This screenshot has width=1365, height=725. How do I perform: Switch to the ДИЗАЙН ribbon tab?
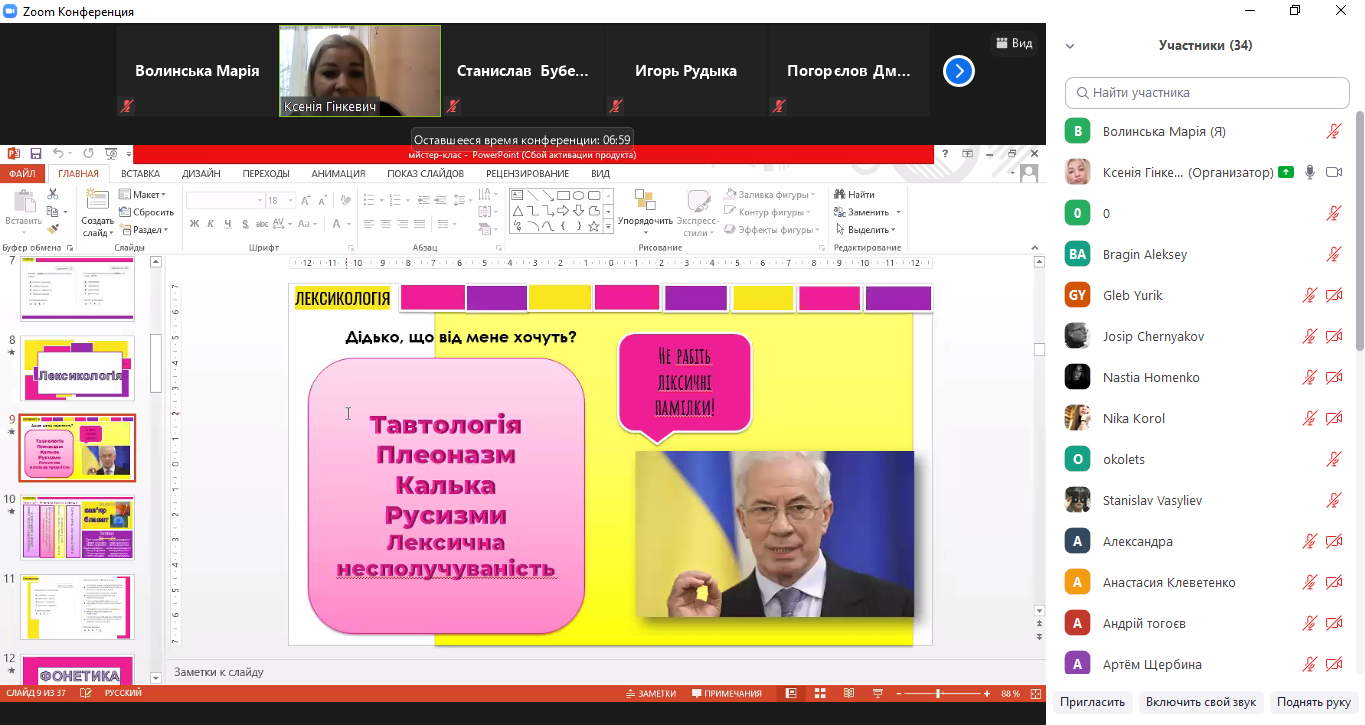coord(201,173)
